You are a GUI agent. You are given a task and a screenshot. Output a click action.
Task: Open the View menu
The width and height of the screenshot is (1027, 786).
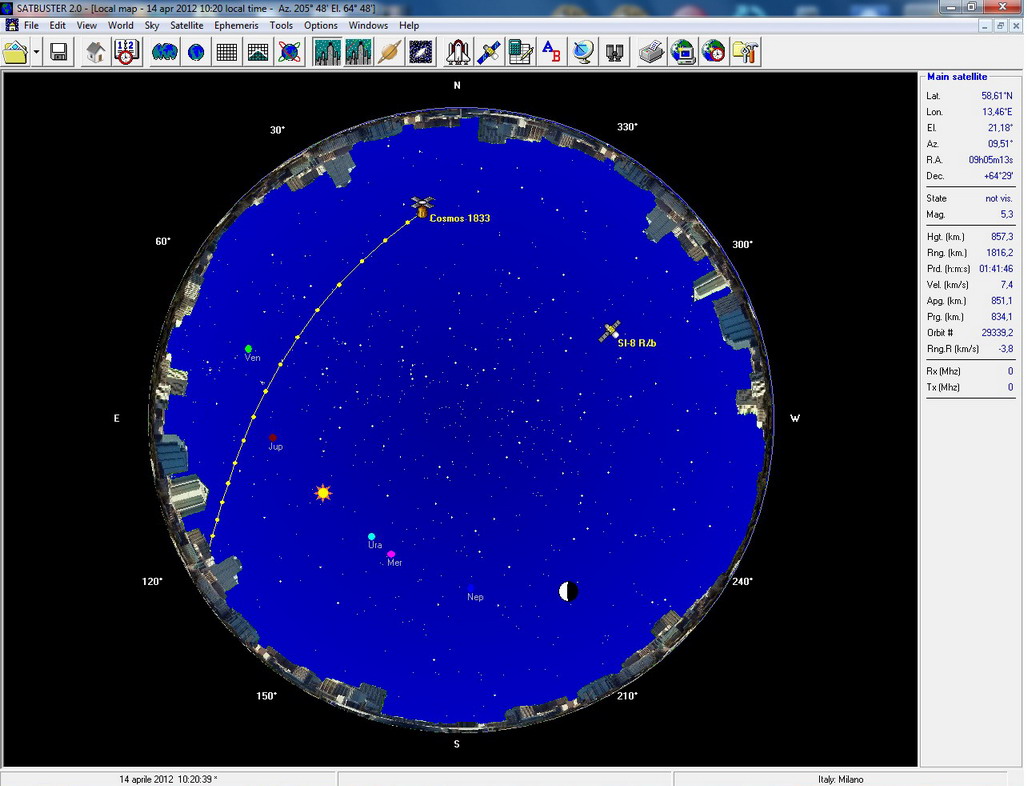point(86,26)
